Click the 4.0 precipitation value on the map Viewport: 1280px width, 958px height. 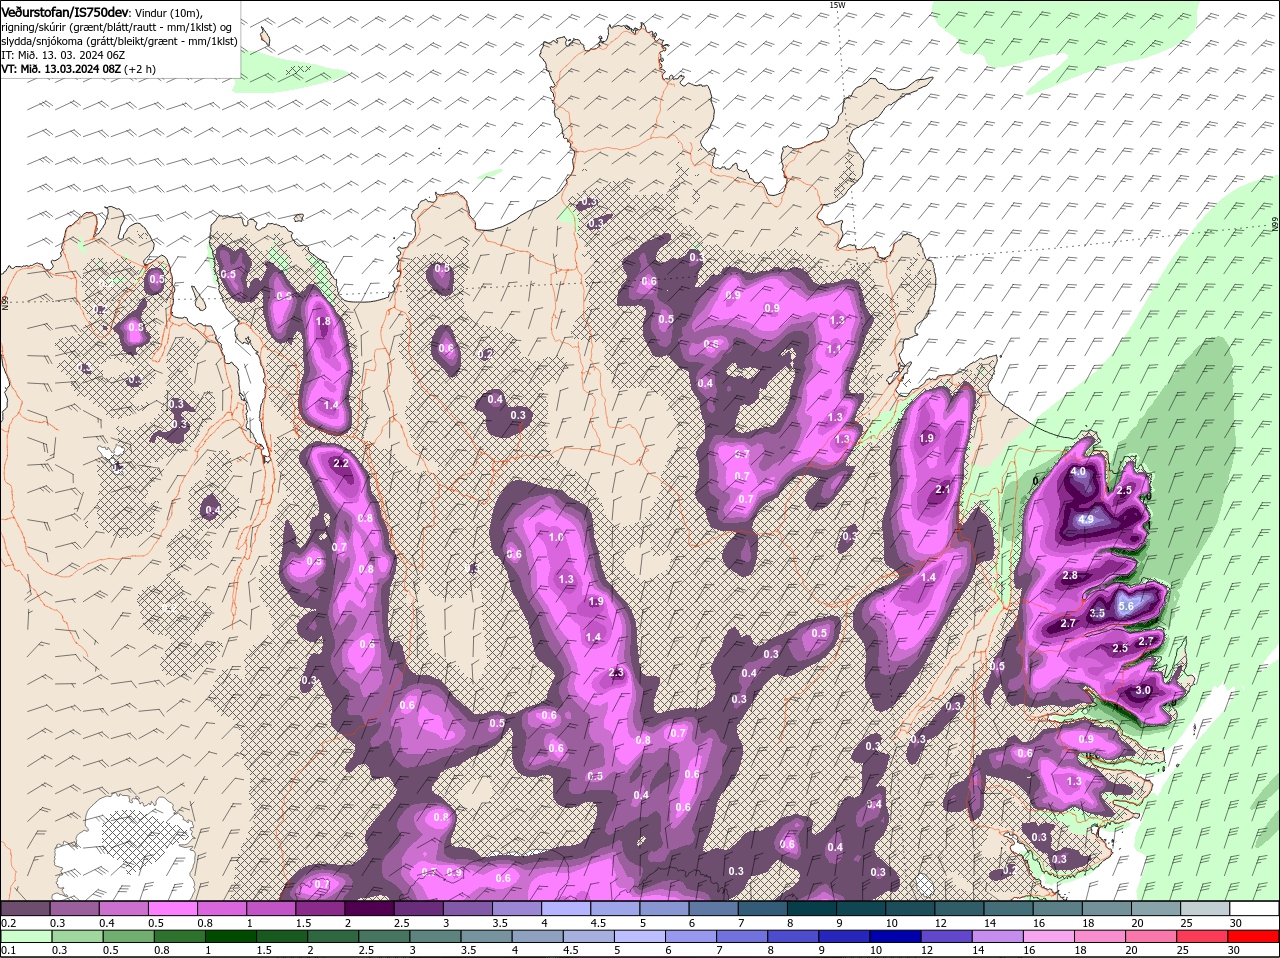(1078, 471)
